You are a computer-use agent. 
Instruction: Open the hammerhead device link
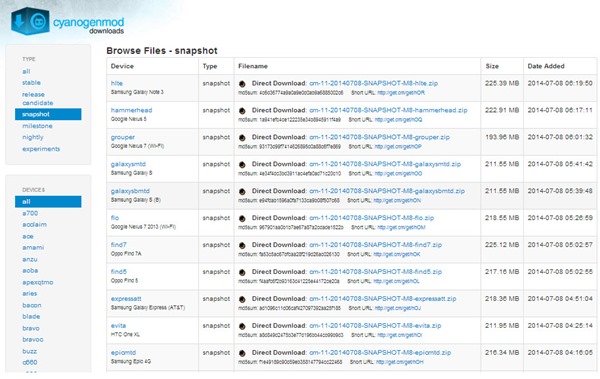(x=131, y=110)
